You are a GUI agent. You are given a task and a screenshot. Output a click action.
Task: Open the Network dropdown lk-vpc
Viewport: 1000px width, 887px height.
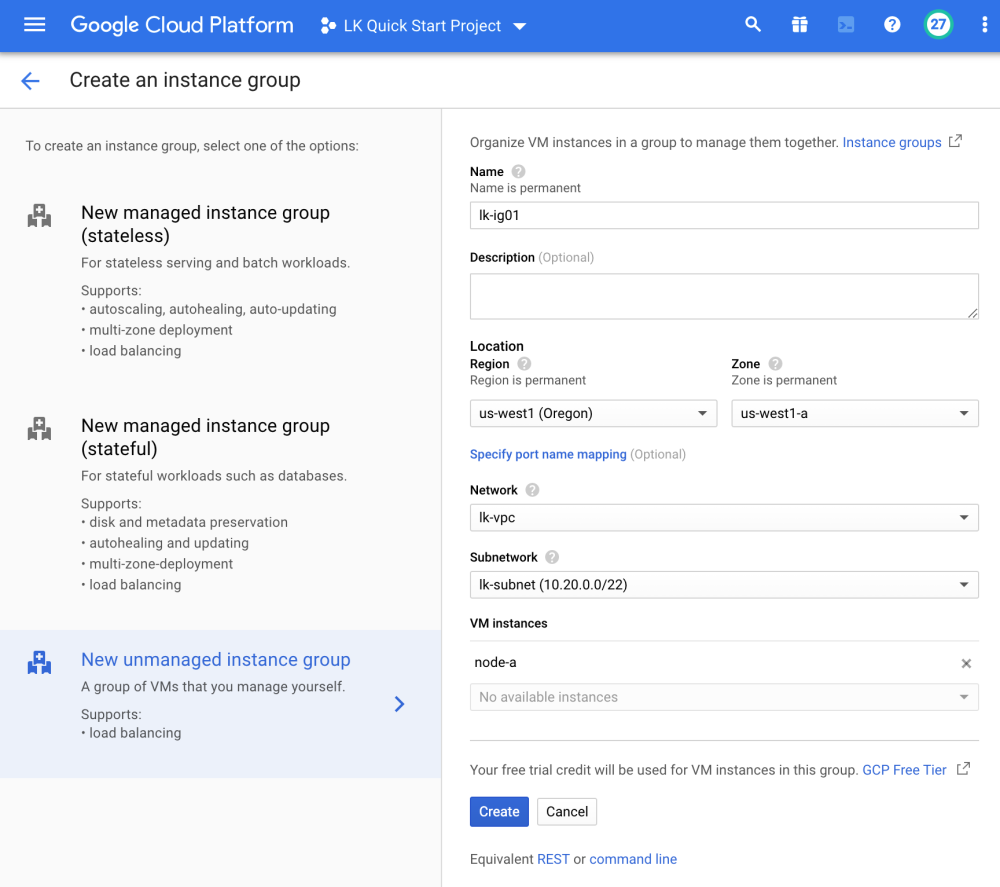pos(723,517)
